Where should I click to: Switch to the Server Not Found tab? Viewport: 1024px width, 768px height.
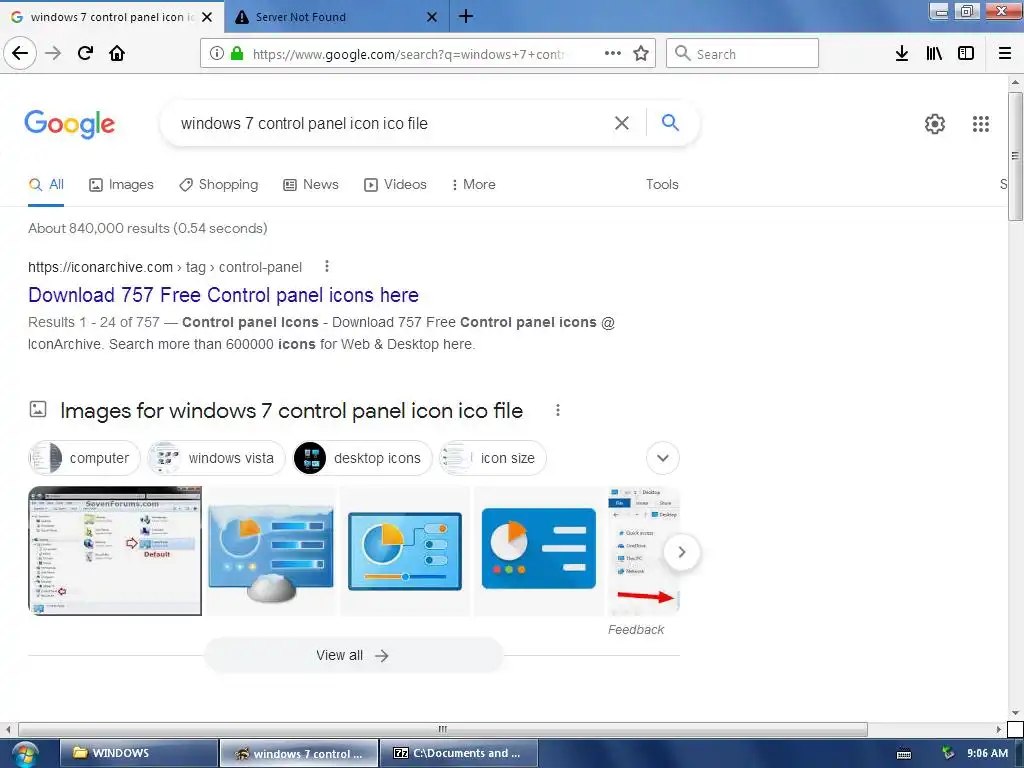[x=336, y=17]
